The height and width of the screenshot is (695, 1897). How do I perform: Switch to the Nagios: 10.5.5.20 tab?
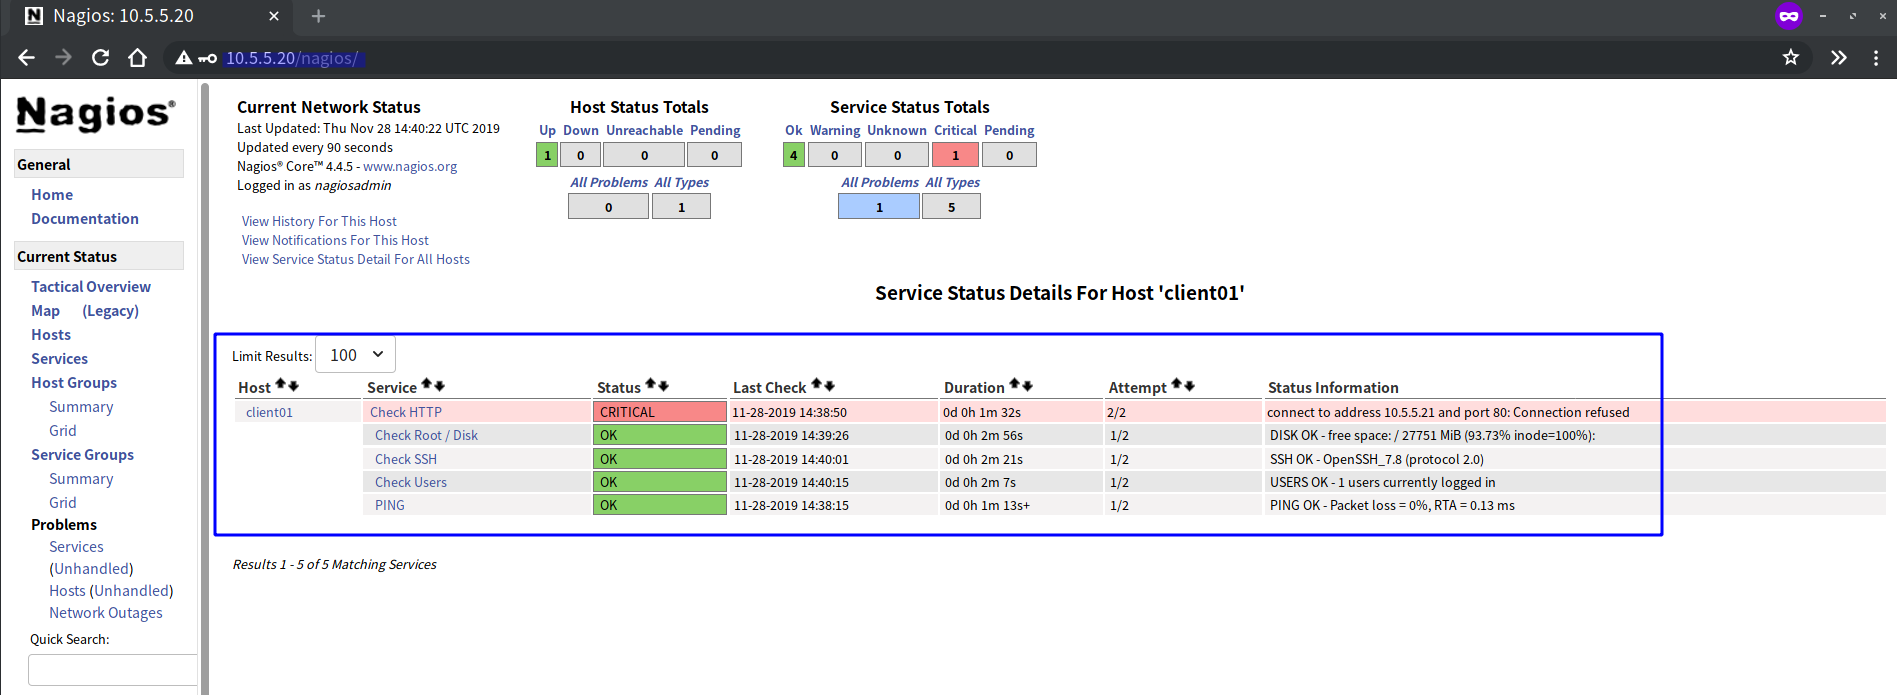pos(150,16)
